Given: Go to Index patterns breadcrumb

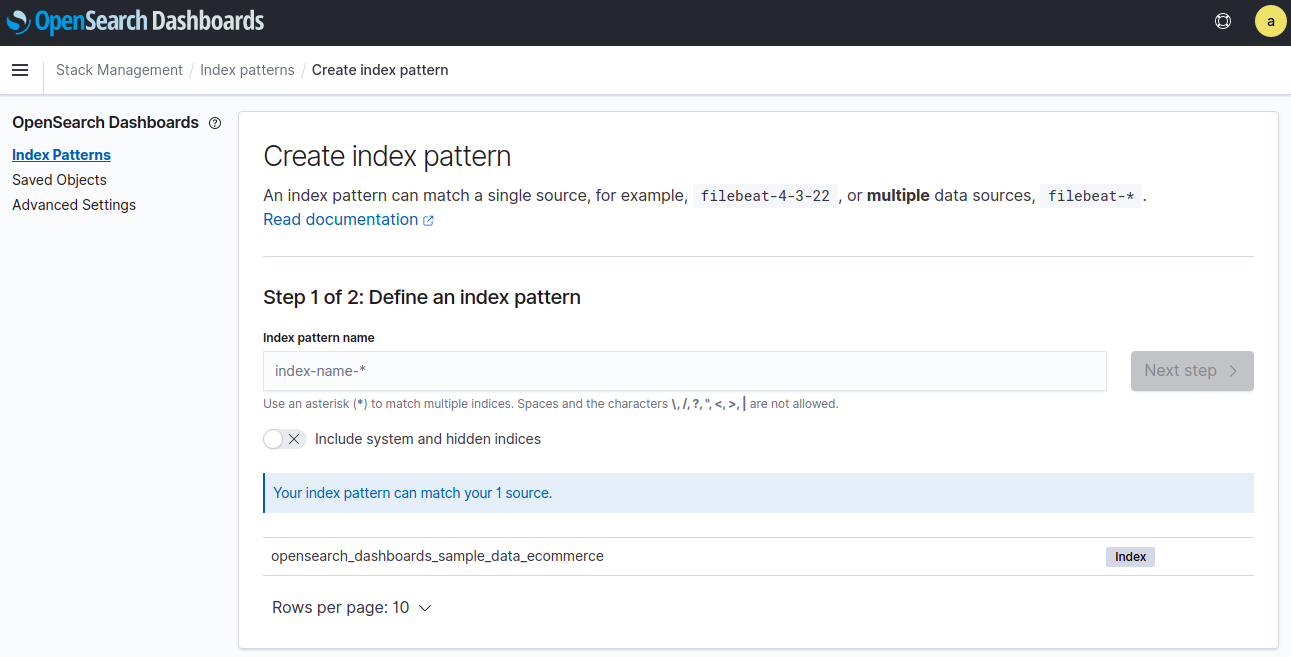Looking at the screenshot, I should click(x=247, y=70).
